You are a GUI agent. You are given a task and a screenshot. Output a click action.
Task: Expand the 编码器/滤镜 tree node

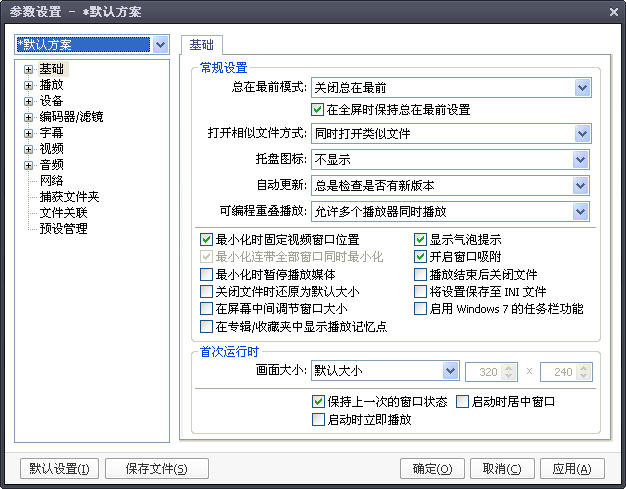click(29, 117)
